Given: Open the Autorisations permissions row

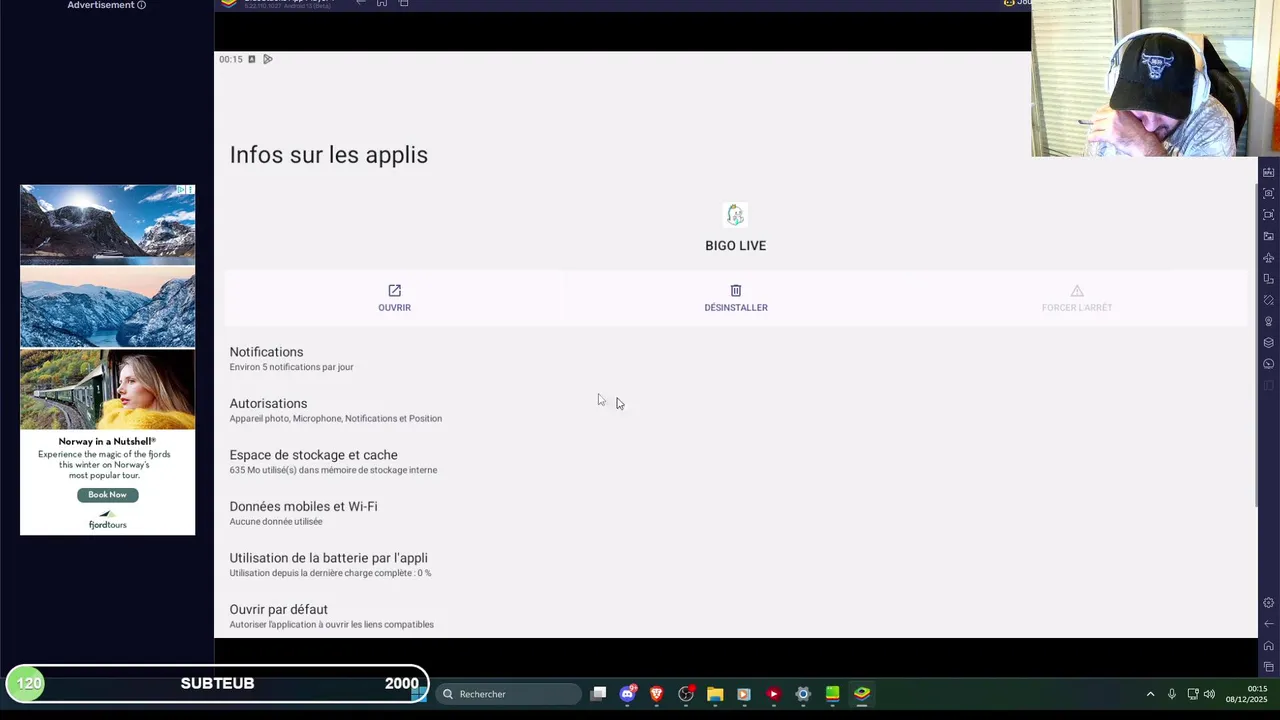Looking at the screenshot, I should [x=736, y=410].
